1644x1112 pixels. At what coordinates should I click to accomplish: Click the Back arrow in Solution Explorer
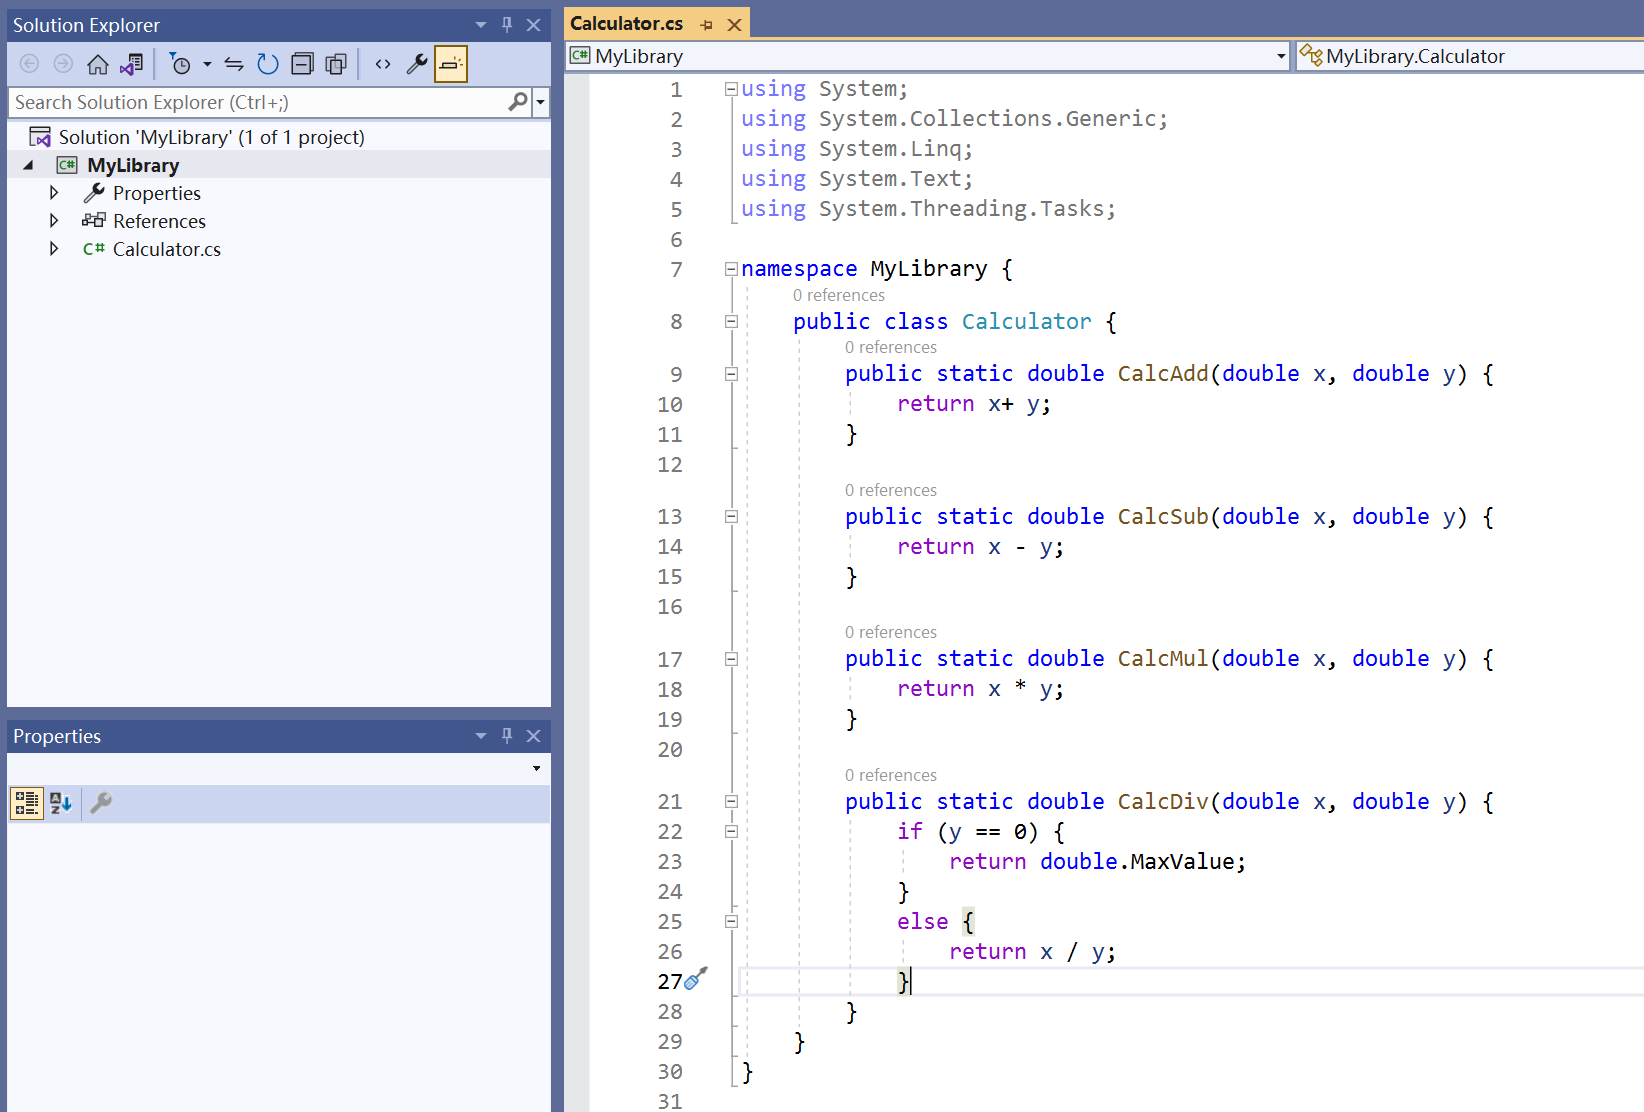coord(30,65)
